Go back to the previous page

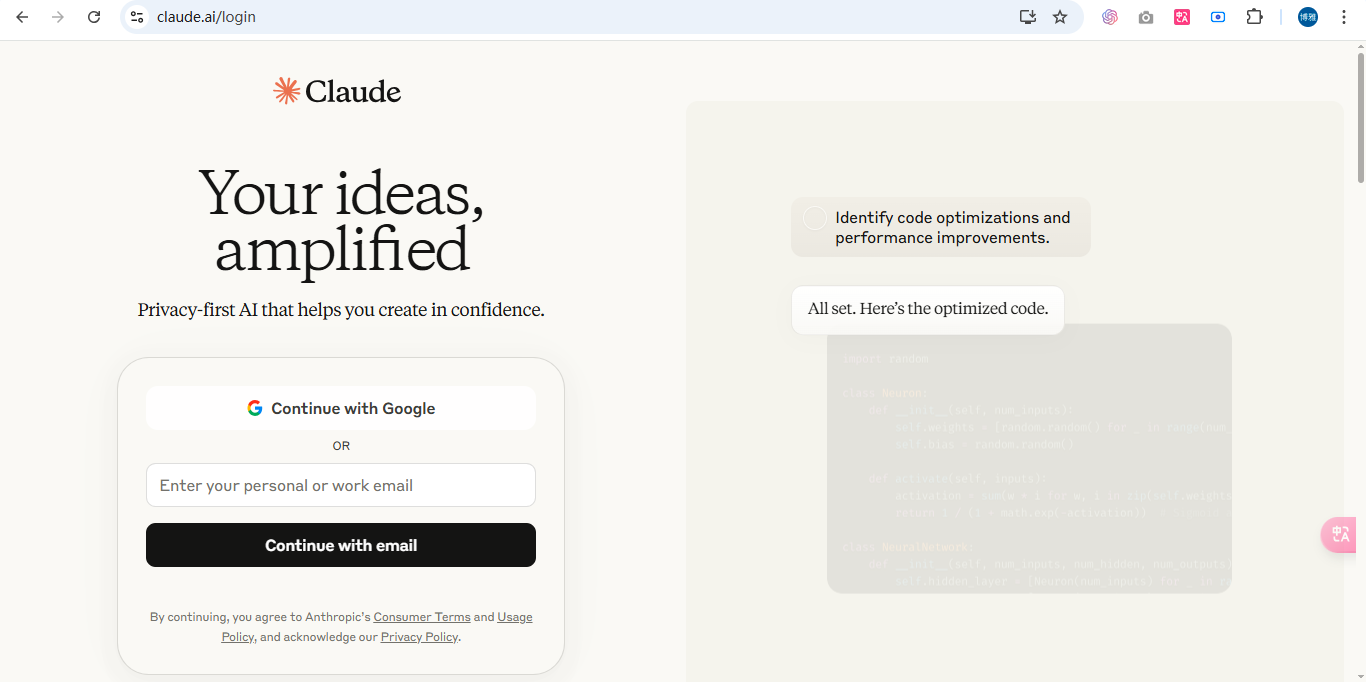click(22, 17)
